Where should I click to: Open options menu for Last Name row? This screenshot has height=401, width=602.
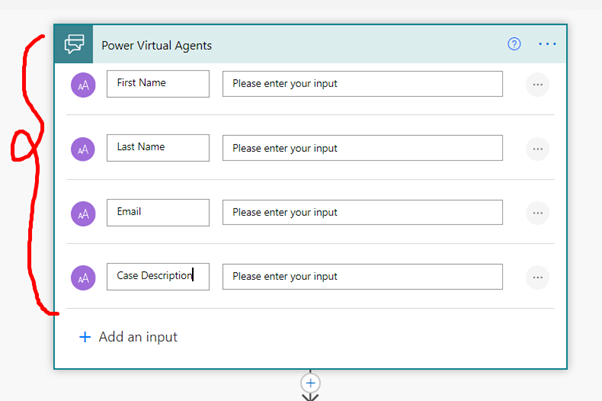pos(538,149)
